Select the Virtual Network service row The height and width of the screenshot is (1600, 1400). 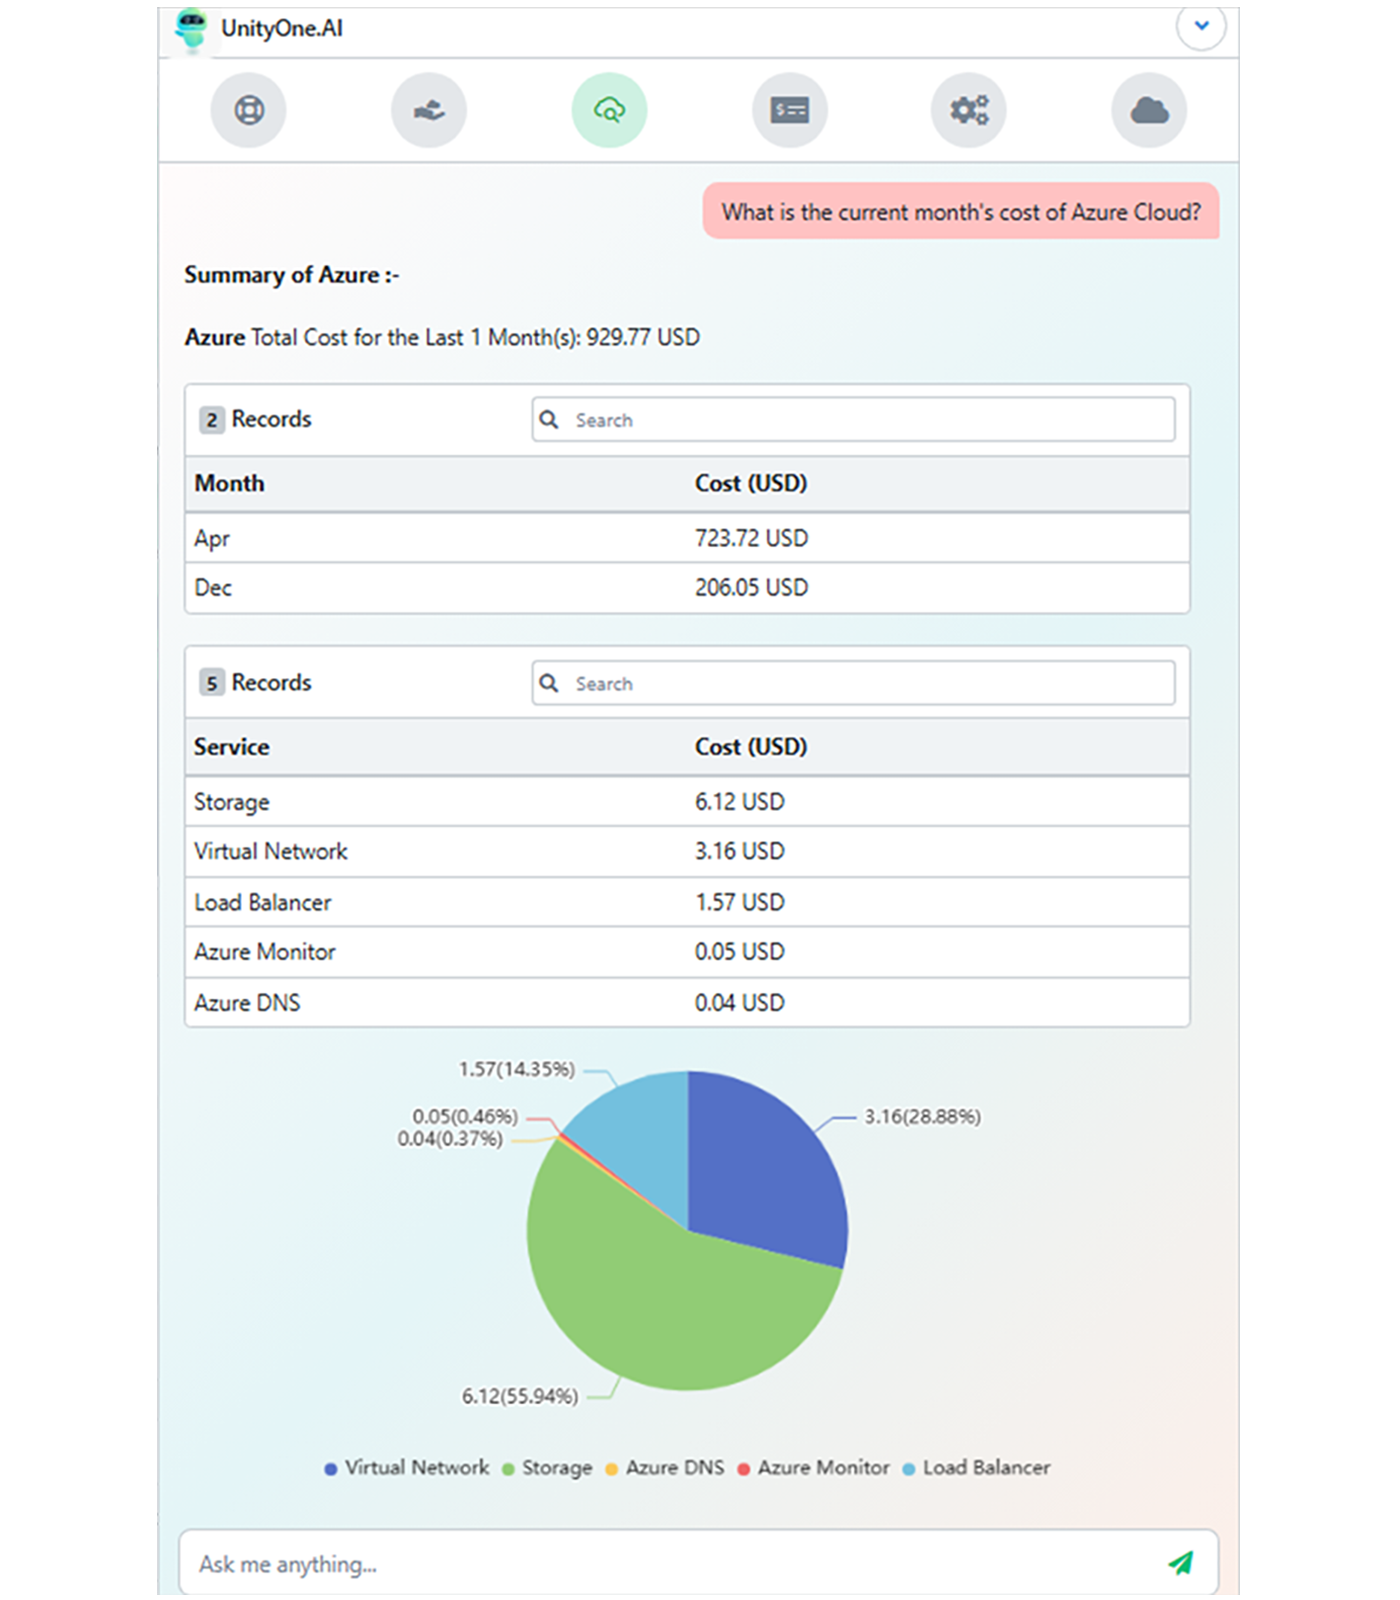click(x=687, y=852)
